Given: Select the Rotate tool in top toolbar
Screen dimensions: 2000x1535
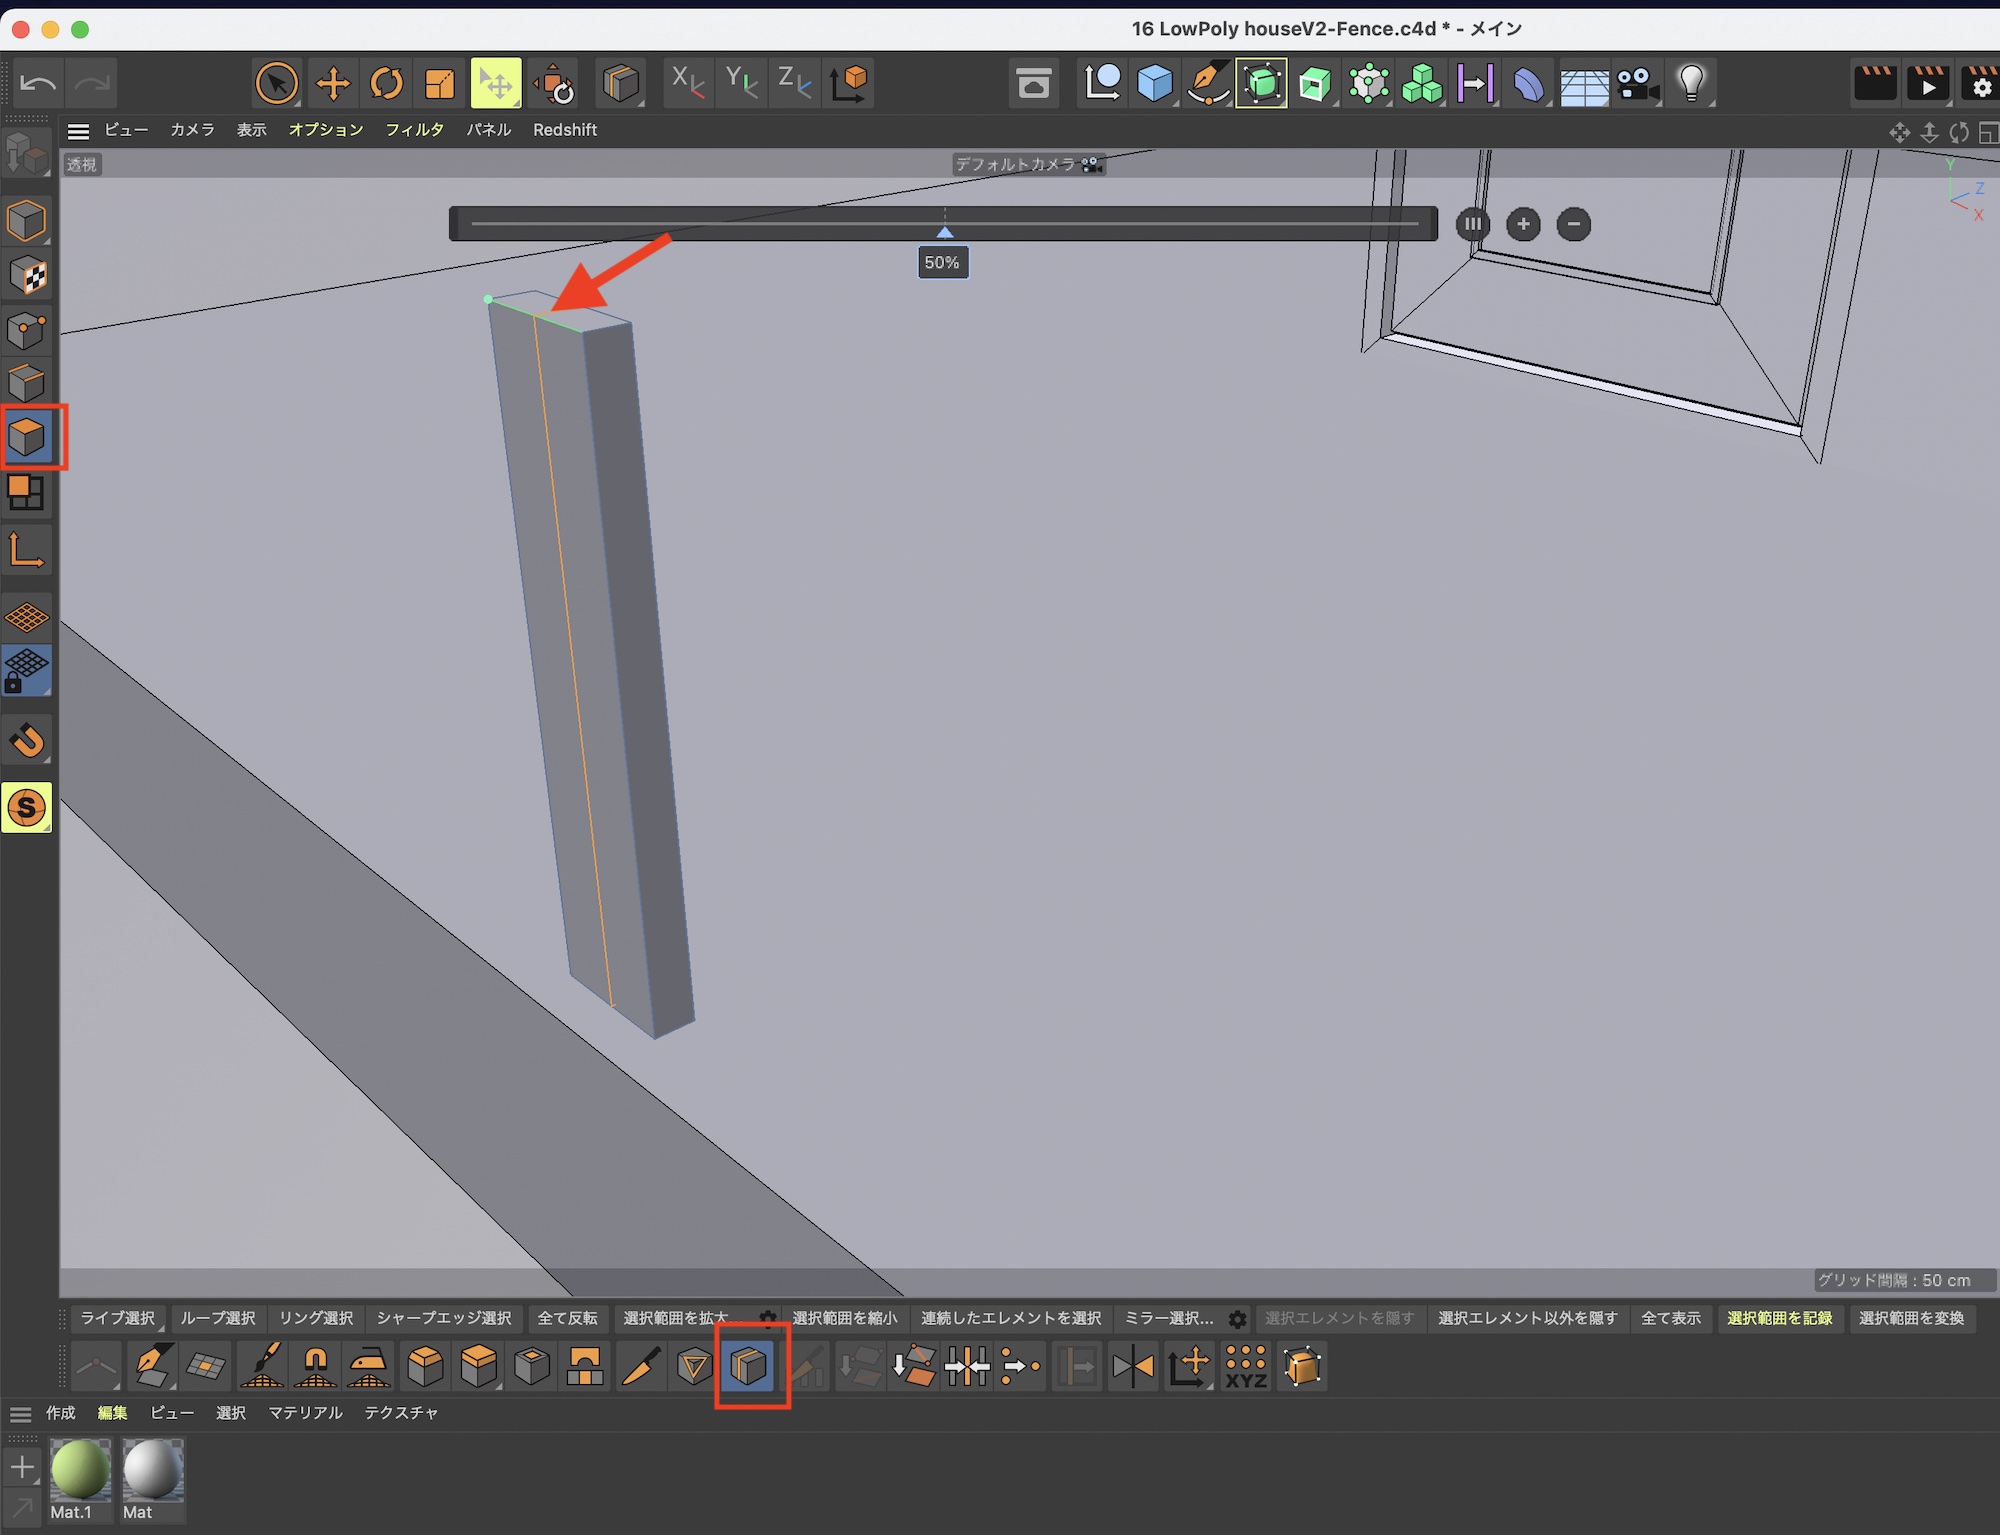Looking at the screenshot, I should click(386, 83).
